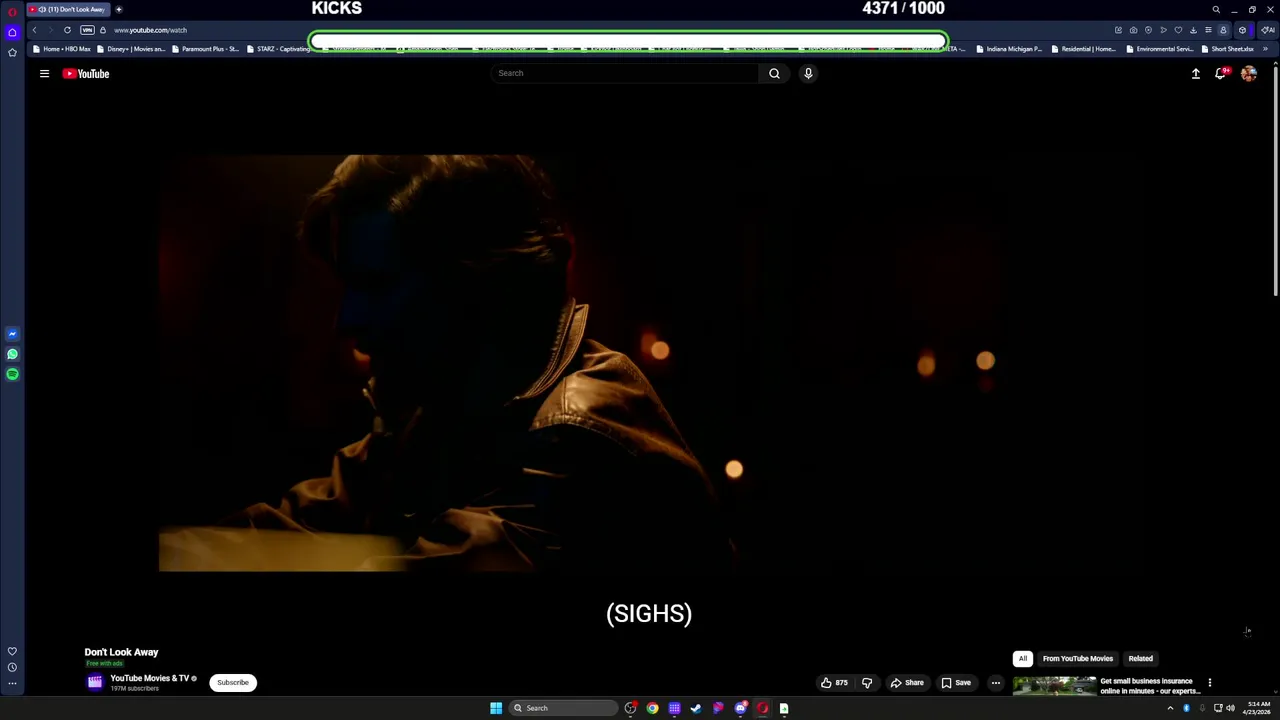Select the Don't Look Away browser tab

(x=67, y=9)
